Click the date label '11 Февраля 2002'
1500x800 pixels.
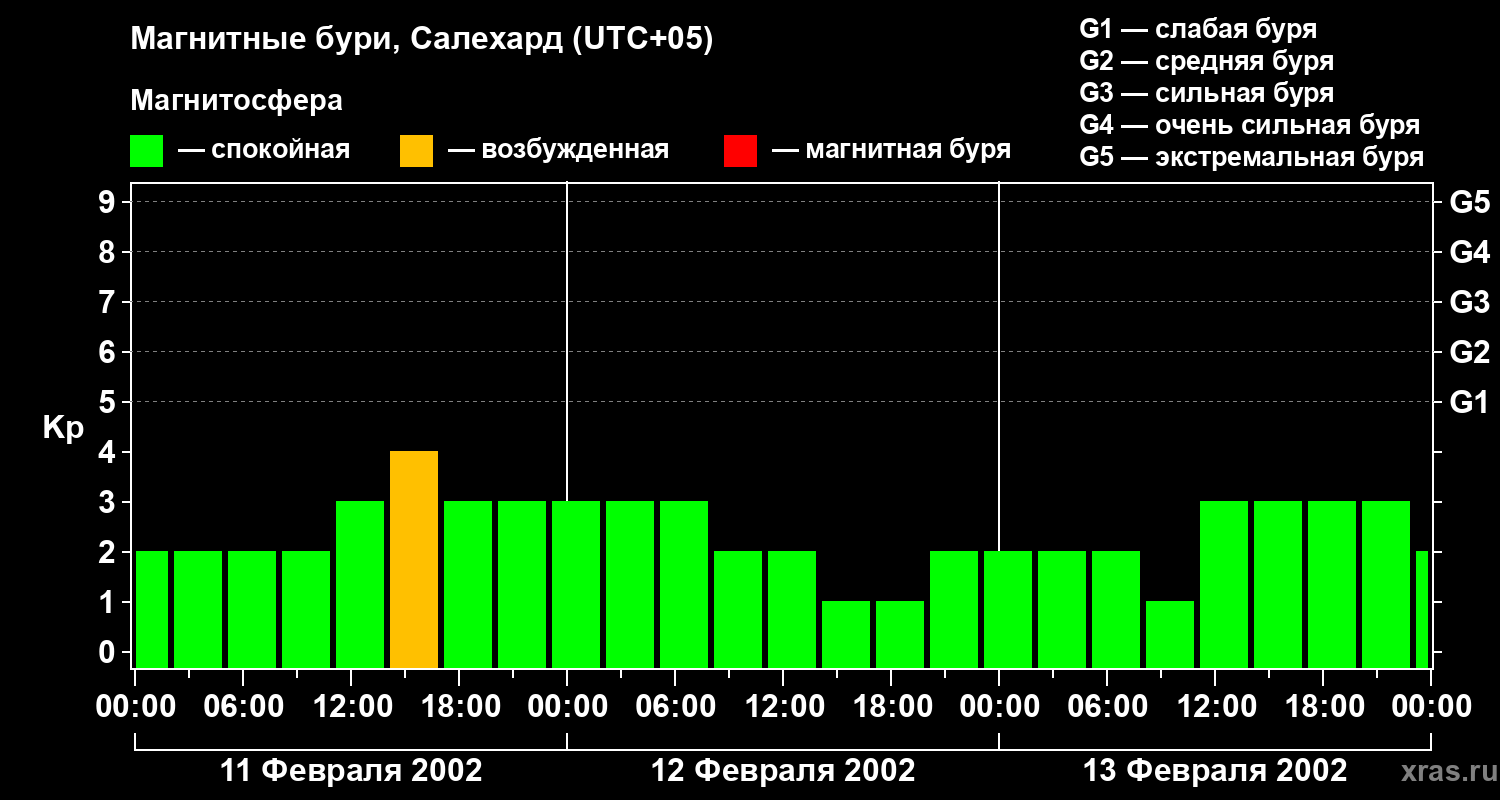coord(351,771)
